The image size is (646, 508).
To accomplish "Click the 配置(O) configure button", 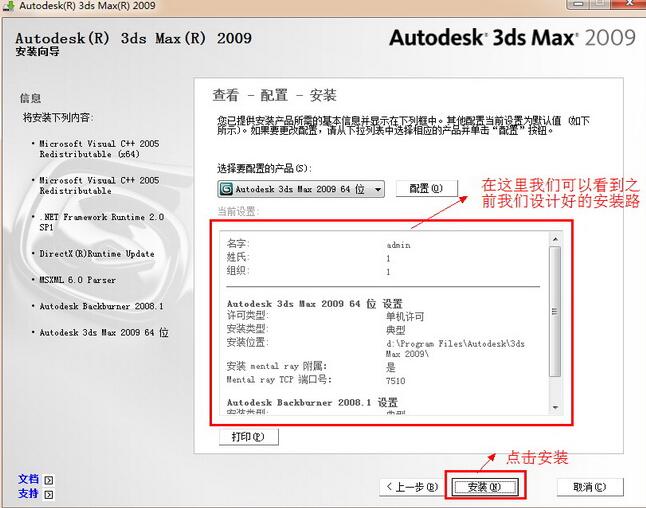I will tap(426, 189).
